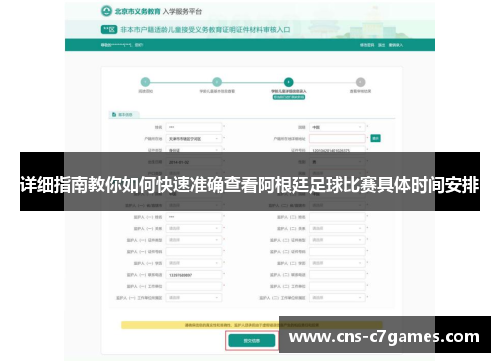
Task: Click the green district badge before the page title
Action: coord(109,30)
